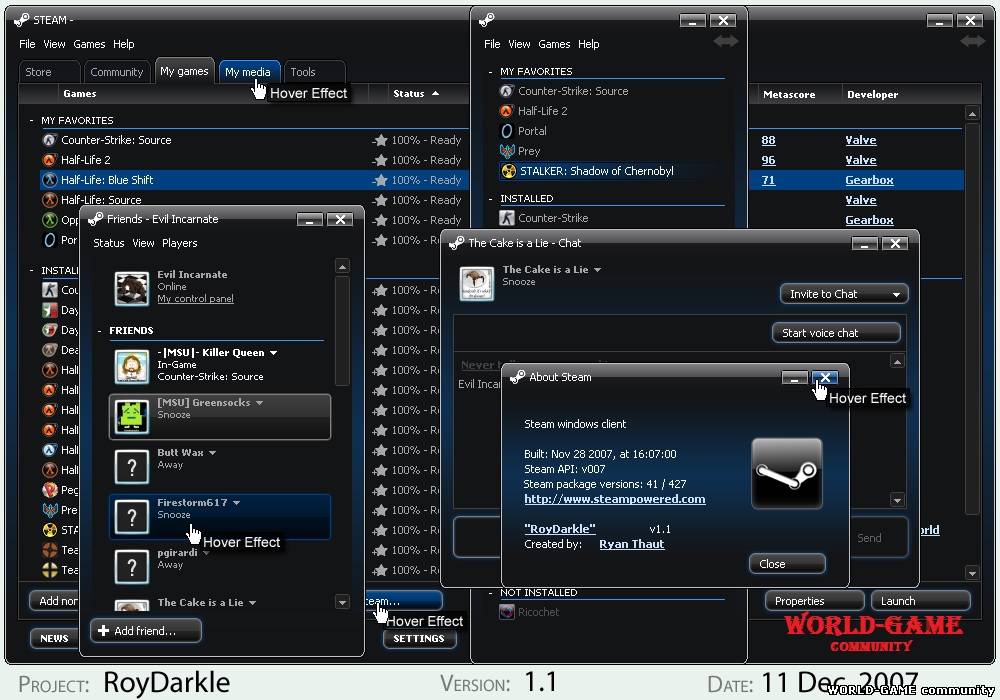Click the Properties button
Screen dimensions: 1000x700
click(814, 601)
